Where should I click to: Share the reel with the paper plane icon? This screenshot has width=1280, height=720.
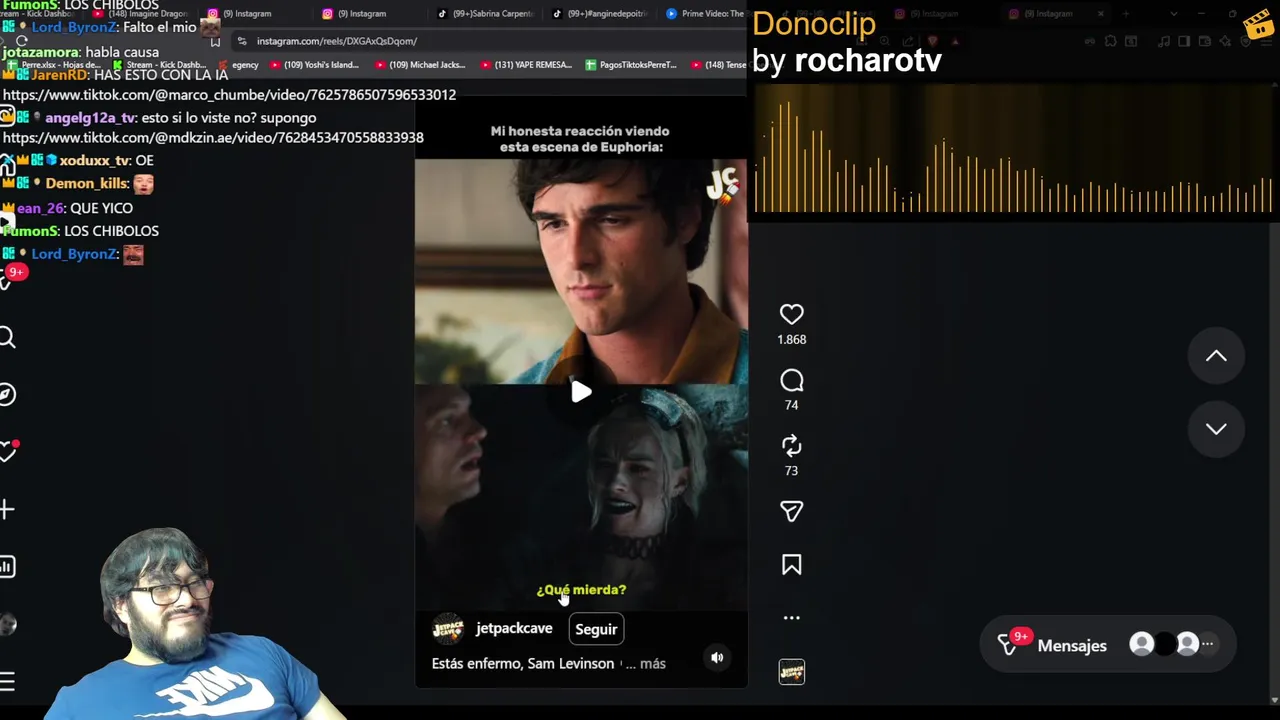791,512
